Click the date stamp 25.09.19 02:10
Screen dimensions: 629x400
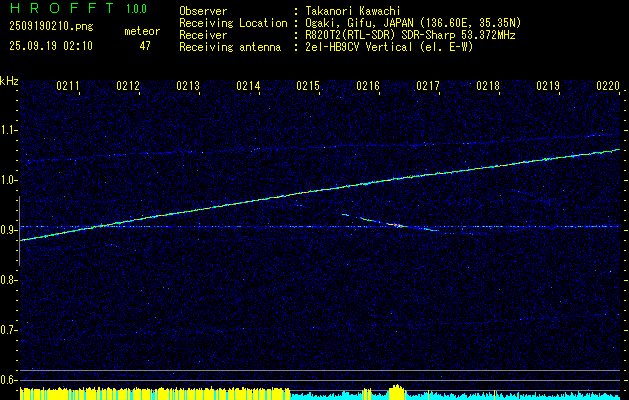tap(51, 46)
